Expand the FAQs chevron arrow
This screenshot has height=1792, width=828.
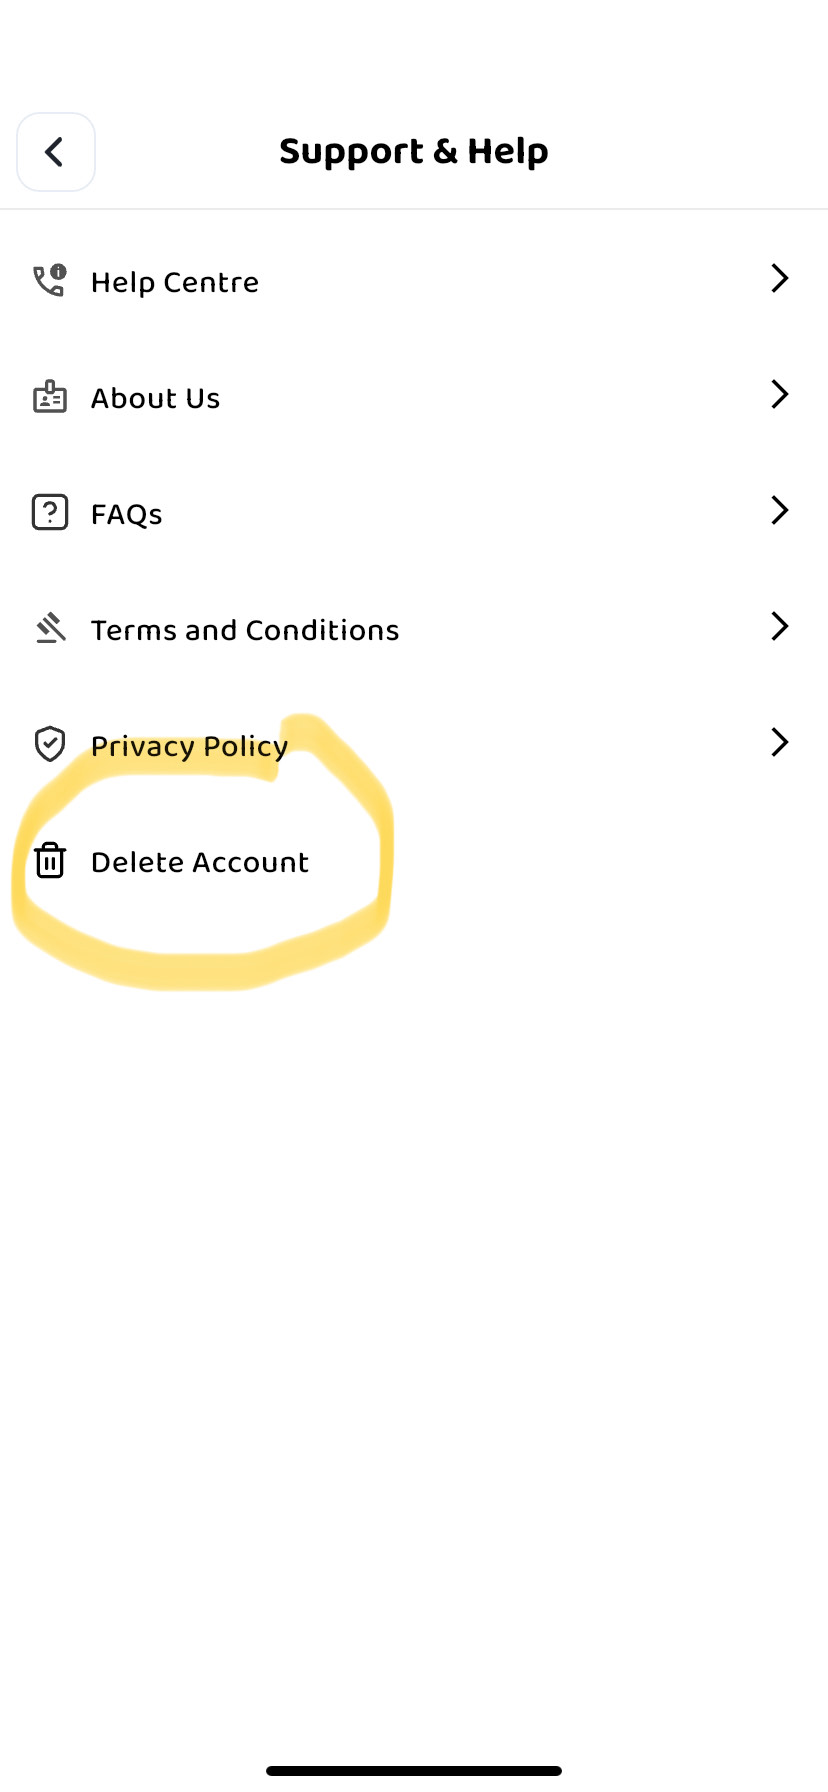(x=780, y=510)
